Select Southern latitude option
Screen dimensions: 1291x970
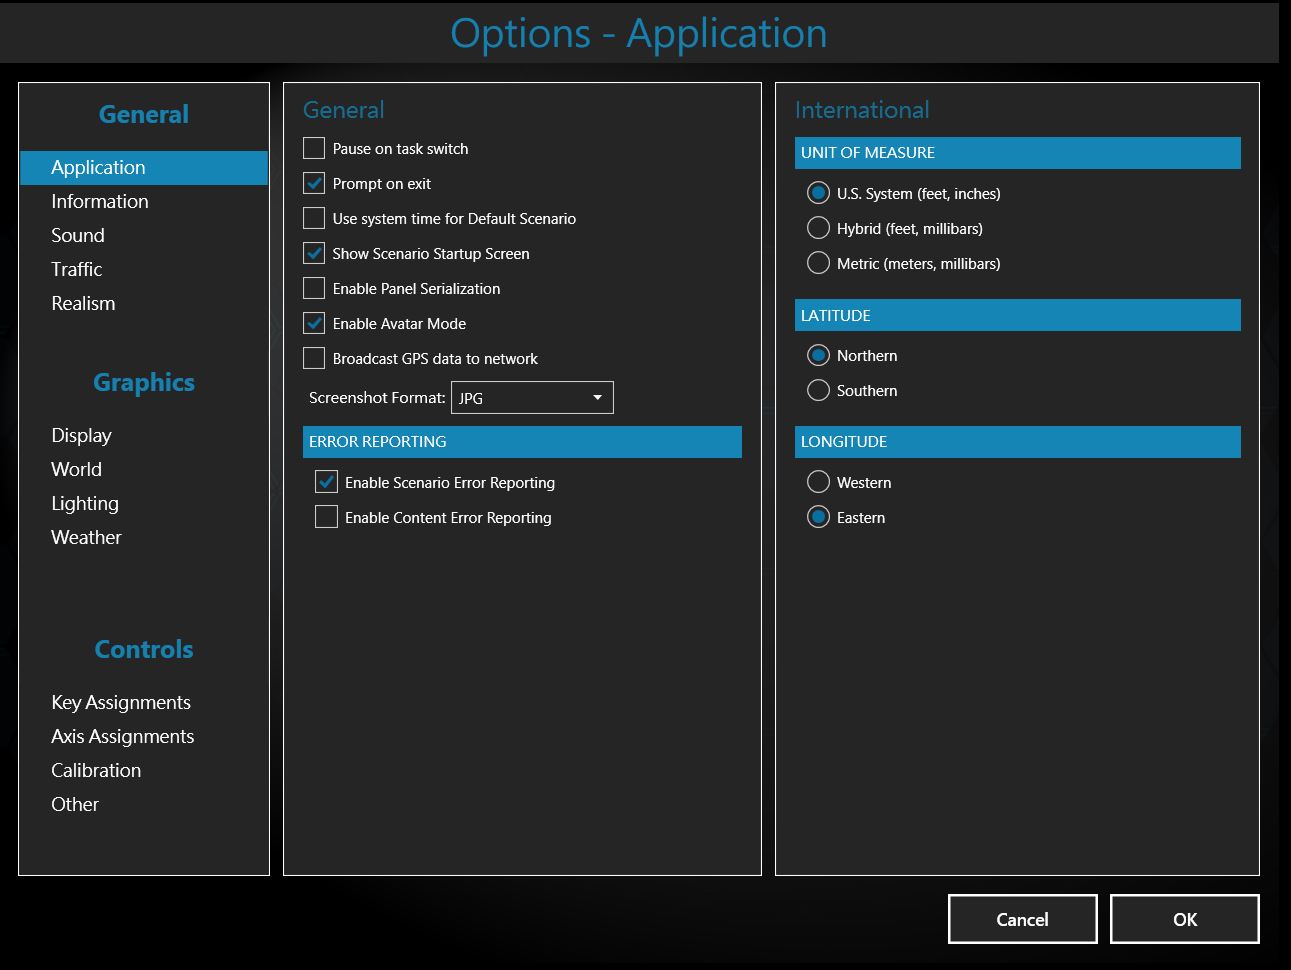(818, 390)
